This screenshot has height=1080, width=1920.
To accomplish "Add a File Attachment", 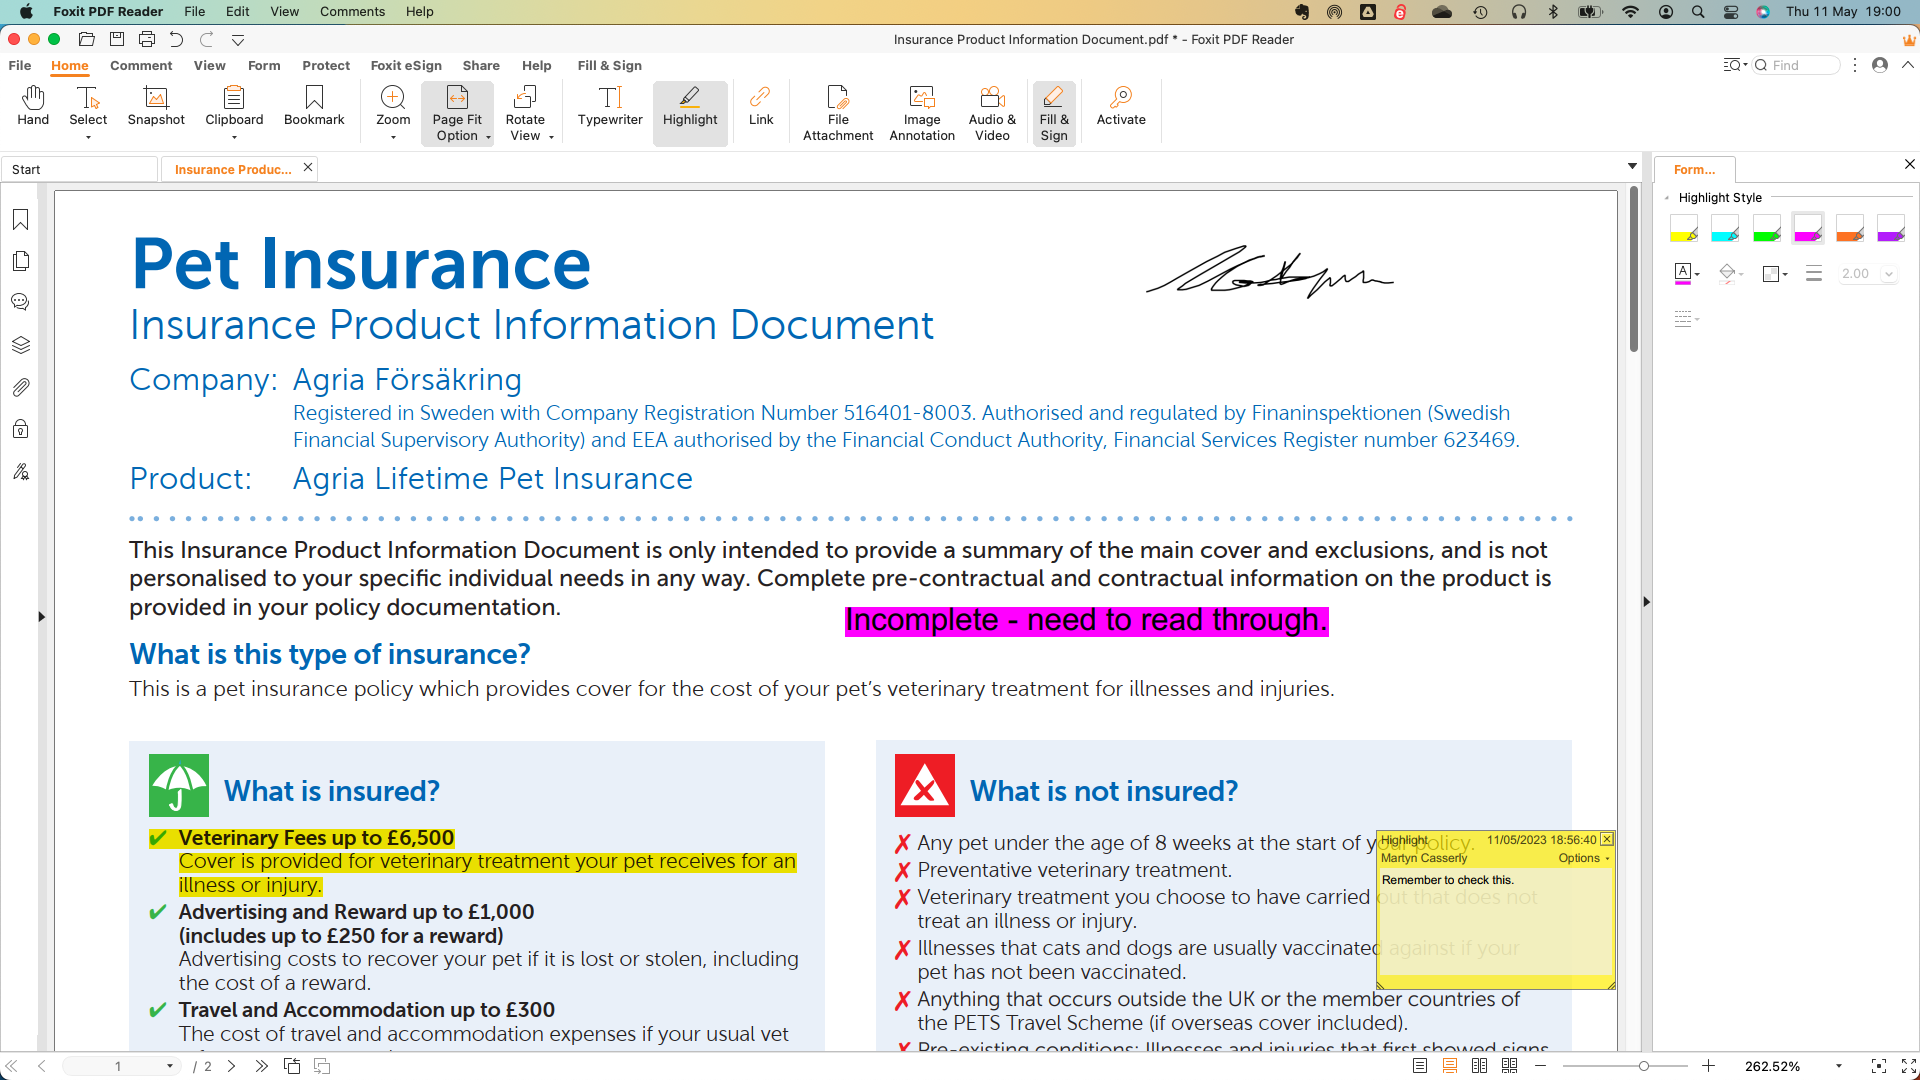I will pyautogui.click(x=838, y=114).
